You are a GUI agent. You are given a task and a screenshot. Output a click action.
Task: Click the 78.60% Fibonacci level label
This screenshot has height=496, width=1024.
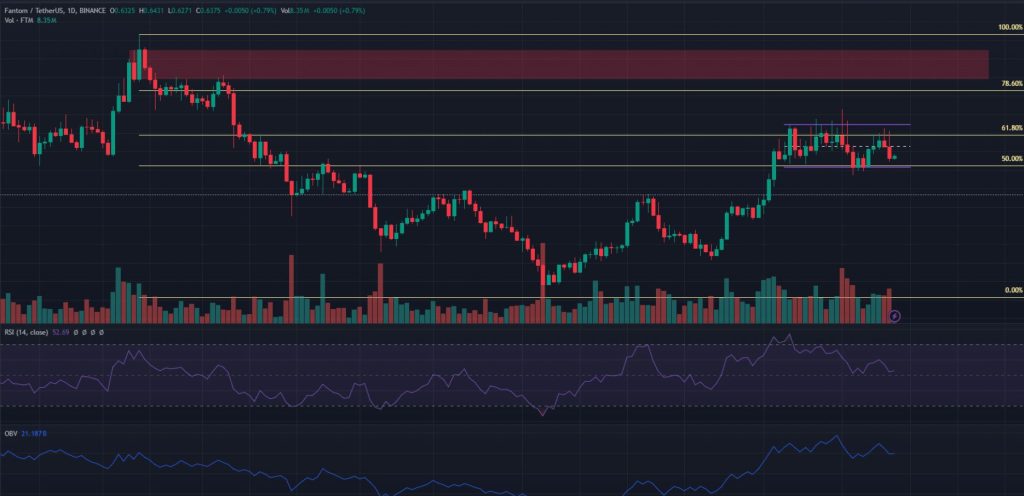(1011, 84)
